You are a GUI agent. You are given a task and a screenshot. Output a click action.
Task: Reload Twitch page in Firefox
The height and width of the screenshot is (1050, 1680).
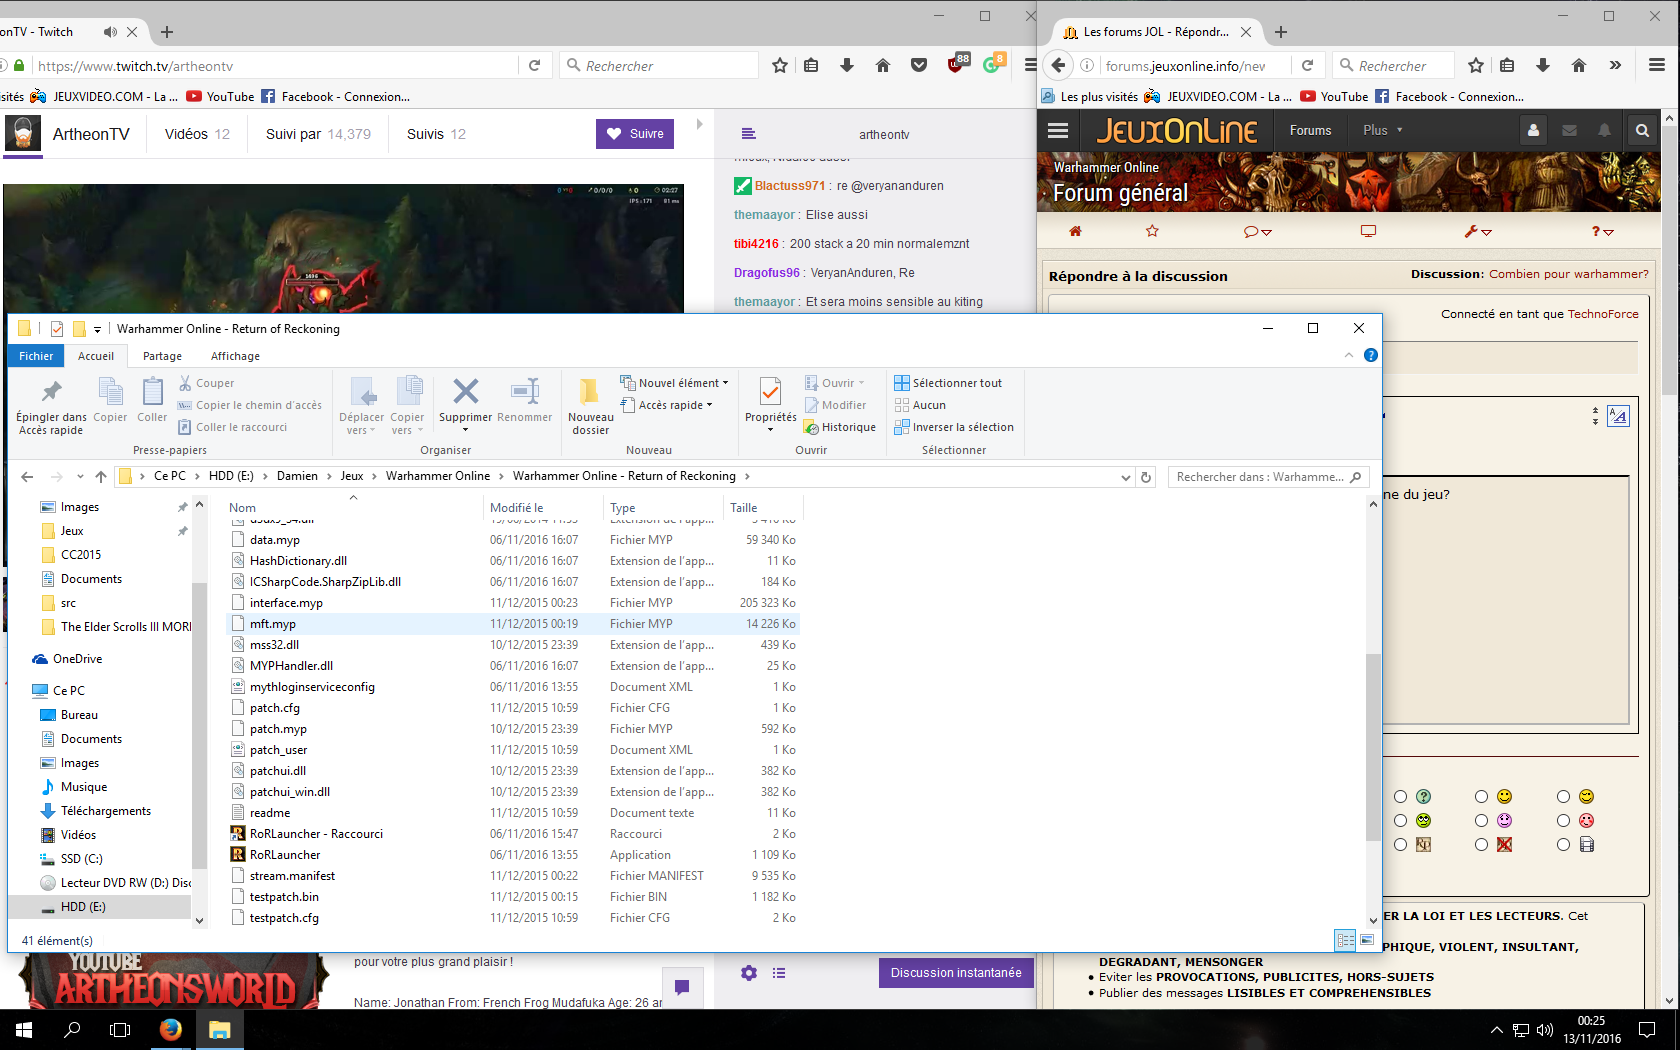click(534, 66)
